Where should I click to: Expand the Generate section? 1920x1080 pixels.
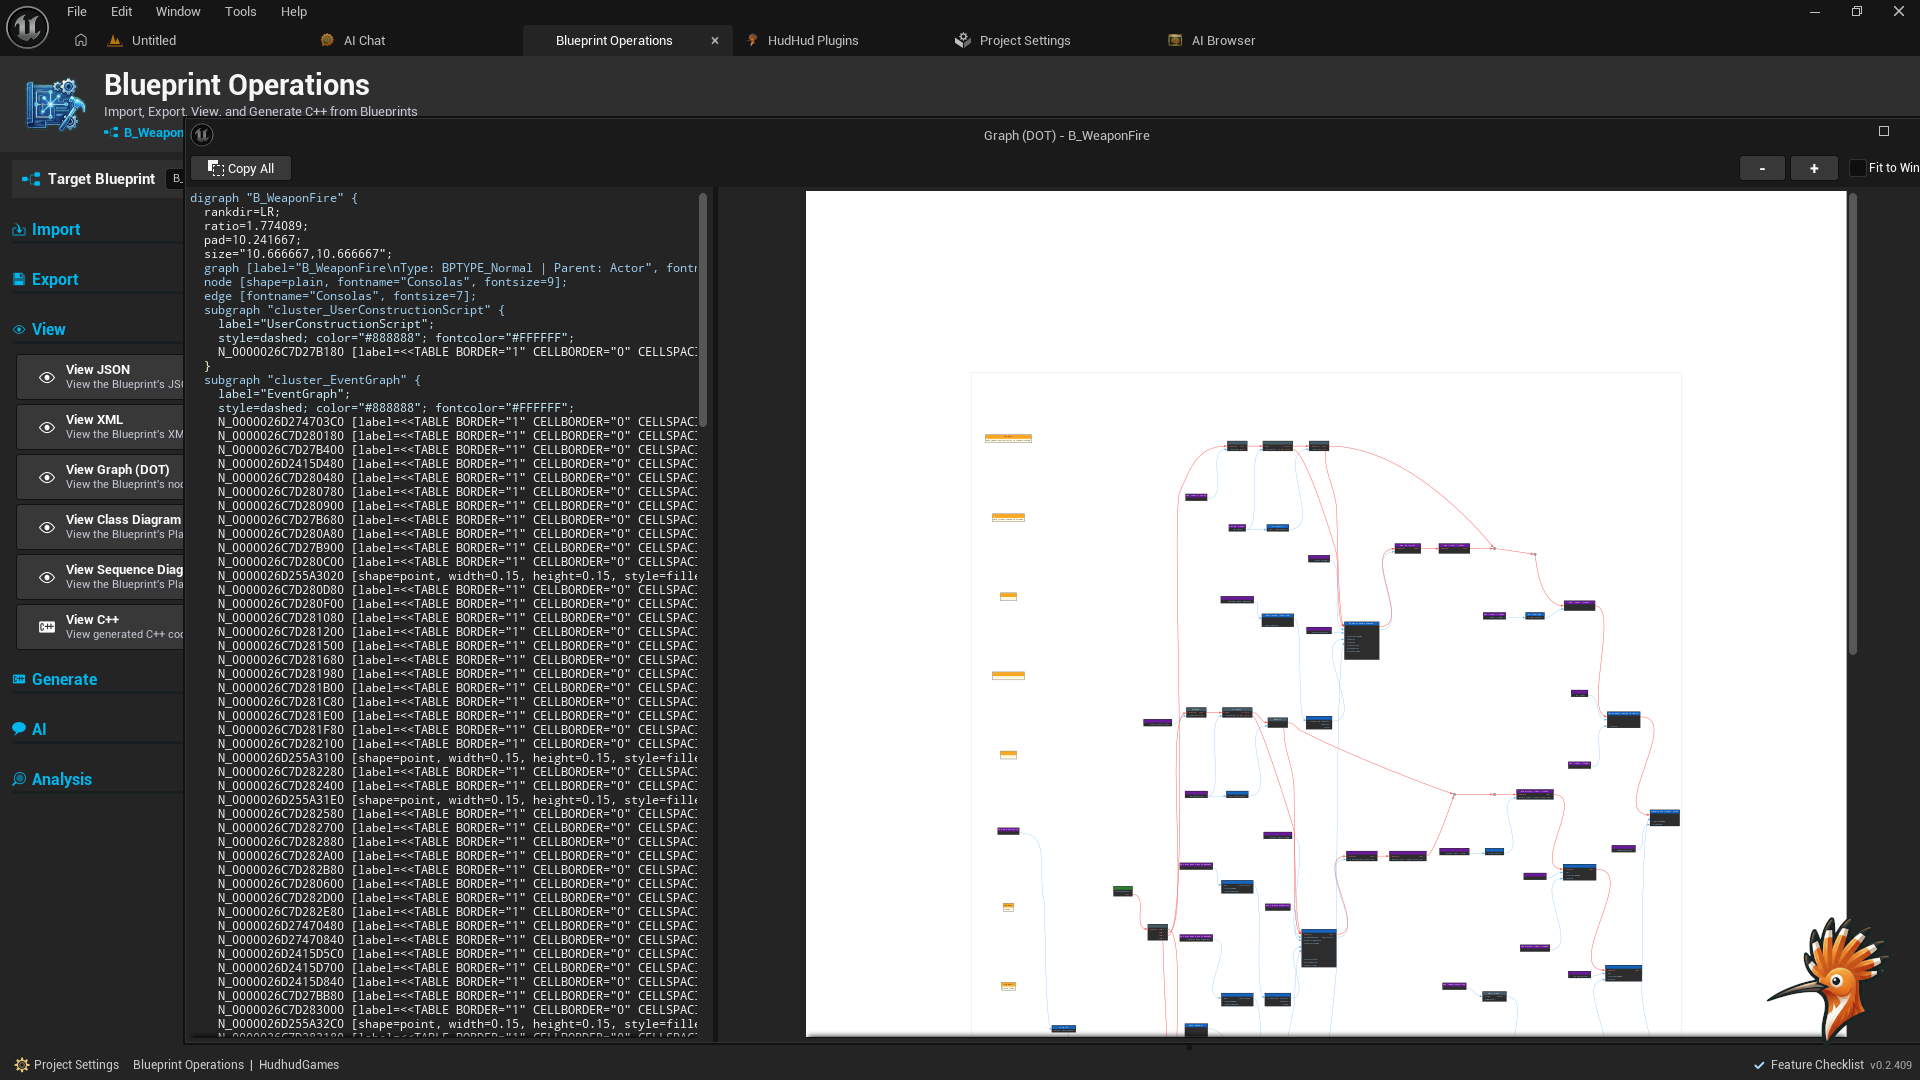coord(64,680)
